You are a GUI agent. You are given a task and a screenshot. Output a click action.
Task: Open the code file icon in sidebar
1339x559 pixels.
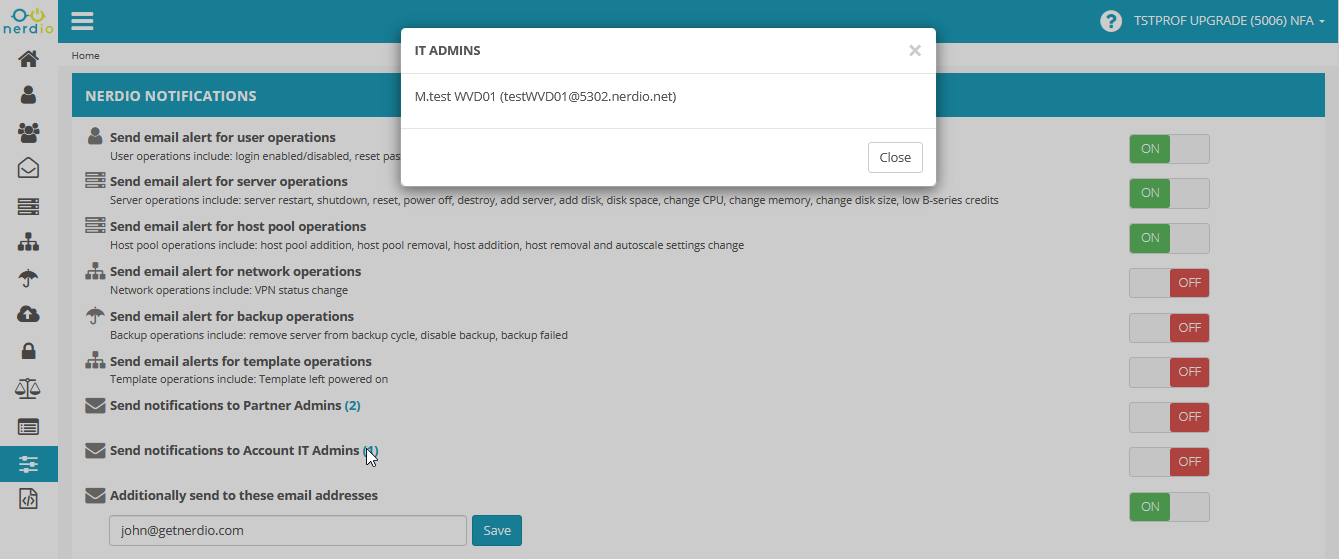pyautogui.click(x=28, y=499)
